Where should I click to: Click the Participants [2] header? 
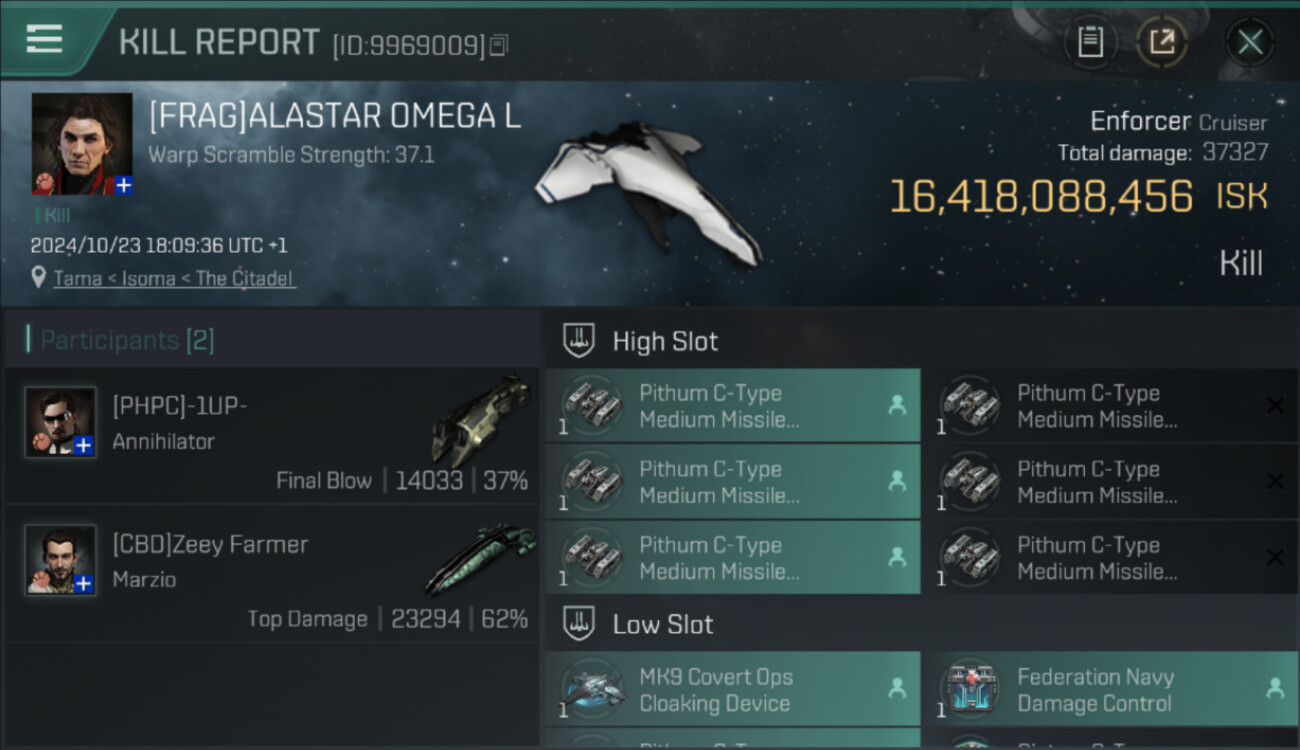(x=127, y=340)
